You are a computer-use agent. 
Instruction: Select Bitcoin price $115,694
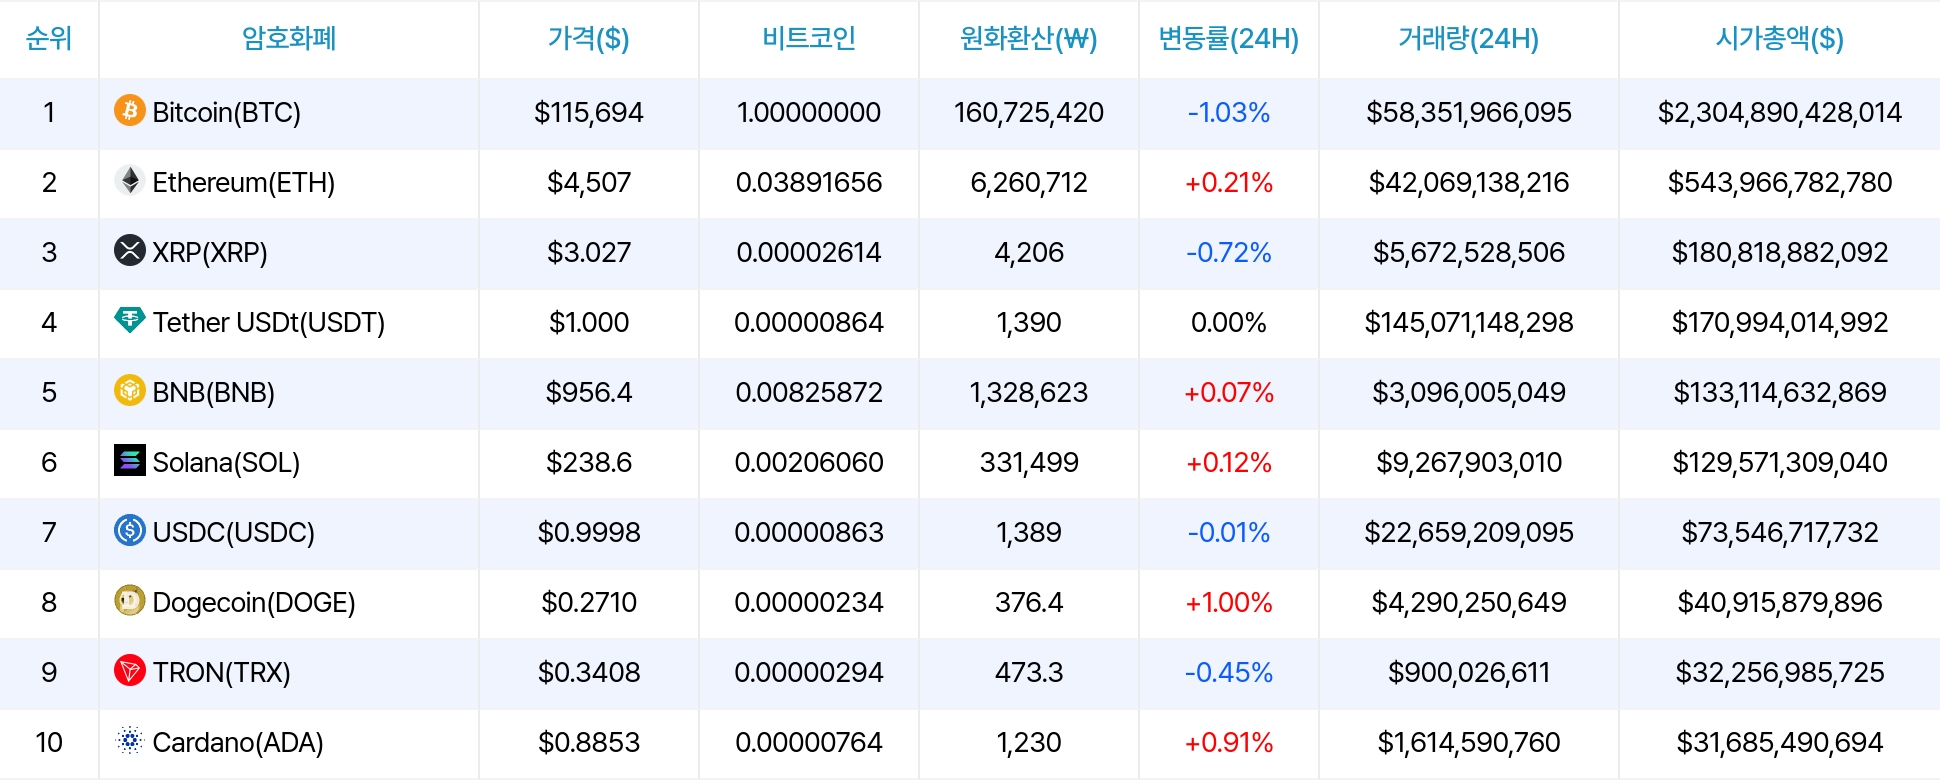[x=589, y=112]
